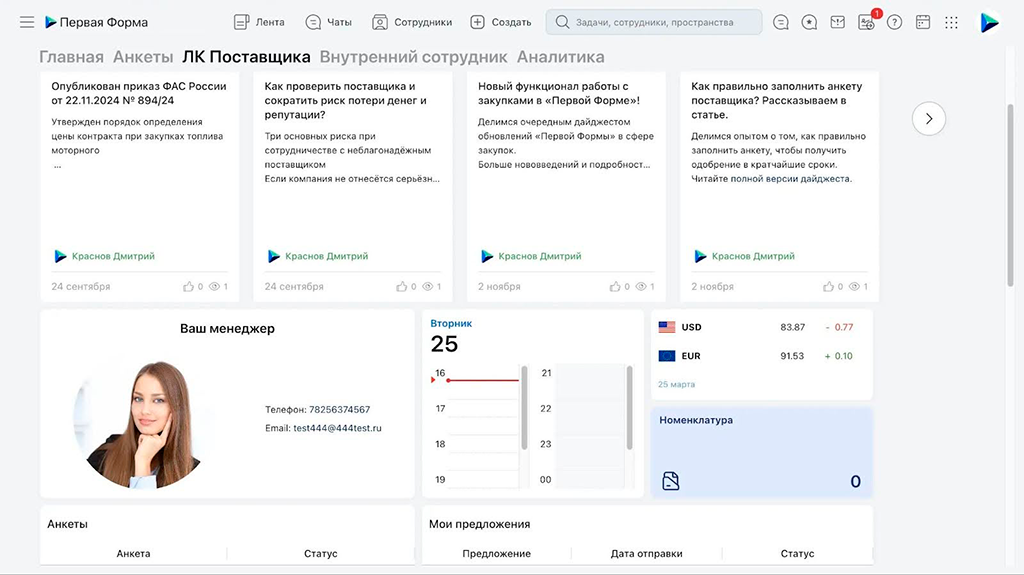Switch to Аналитика tab
The image size is (1024, 575).
coord(560,57)
